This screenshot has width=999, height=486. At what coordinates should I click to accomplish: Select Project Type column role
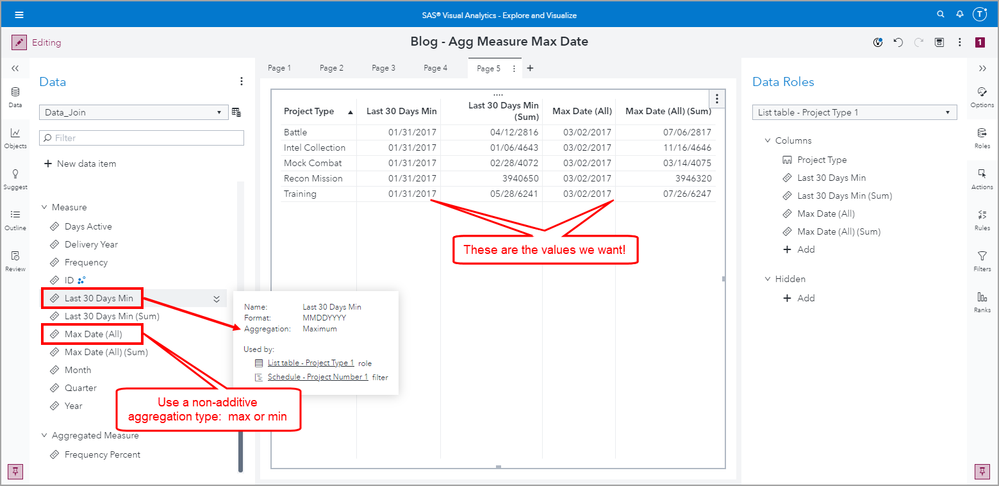click(x=822, y=160)
